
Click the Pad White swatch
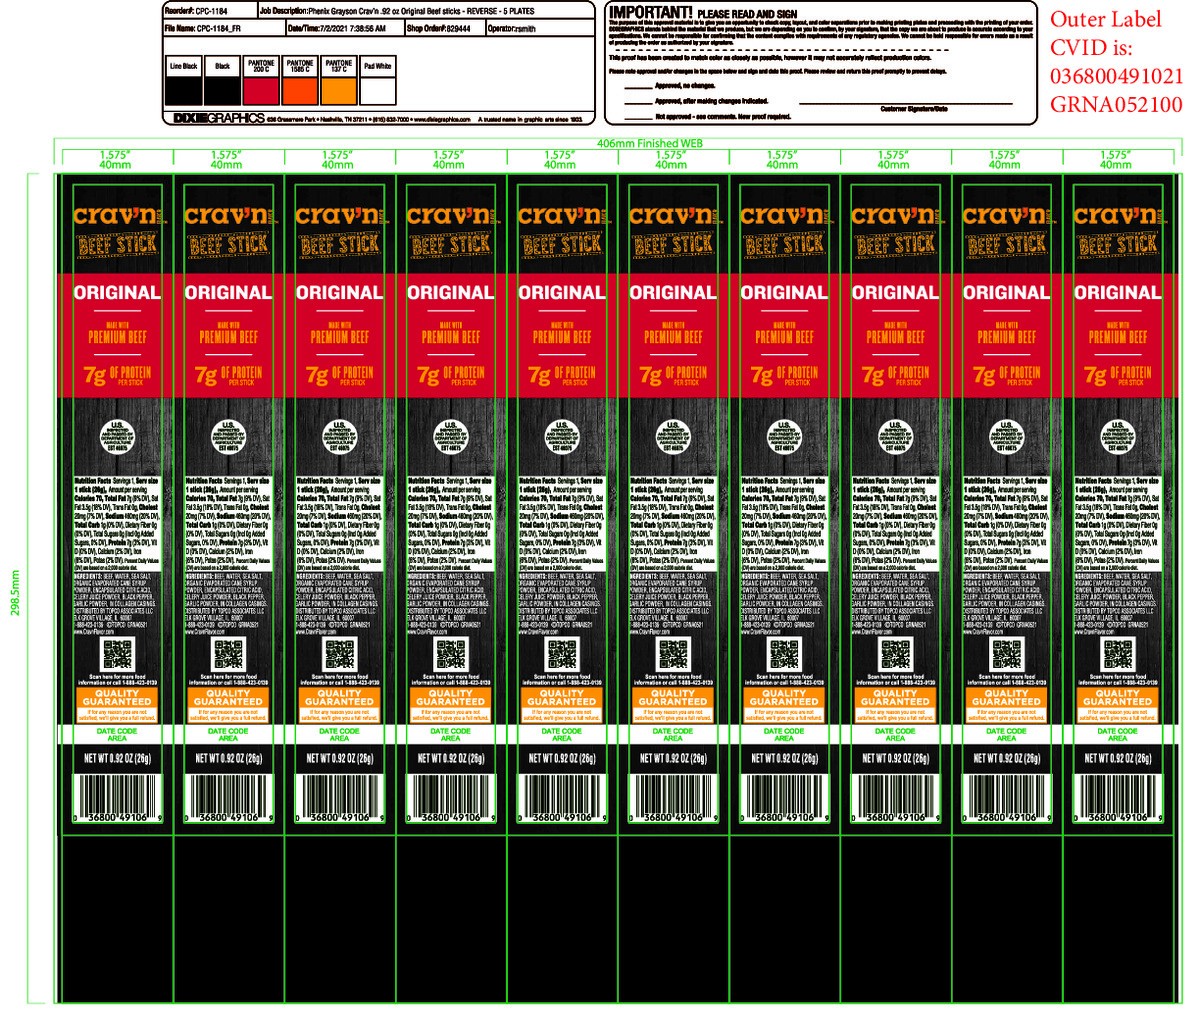[377, 89]
